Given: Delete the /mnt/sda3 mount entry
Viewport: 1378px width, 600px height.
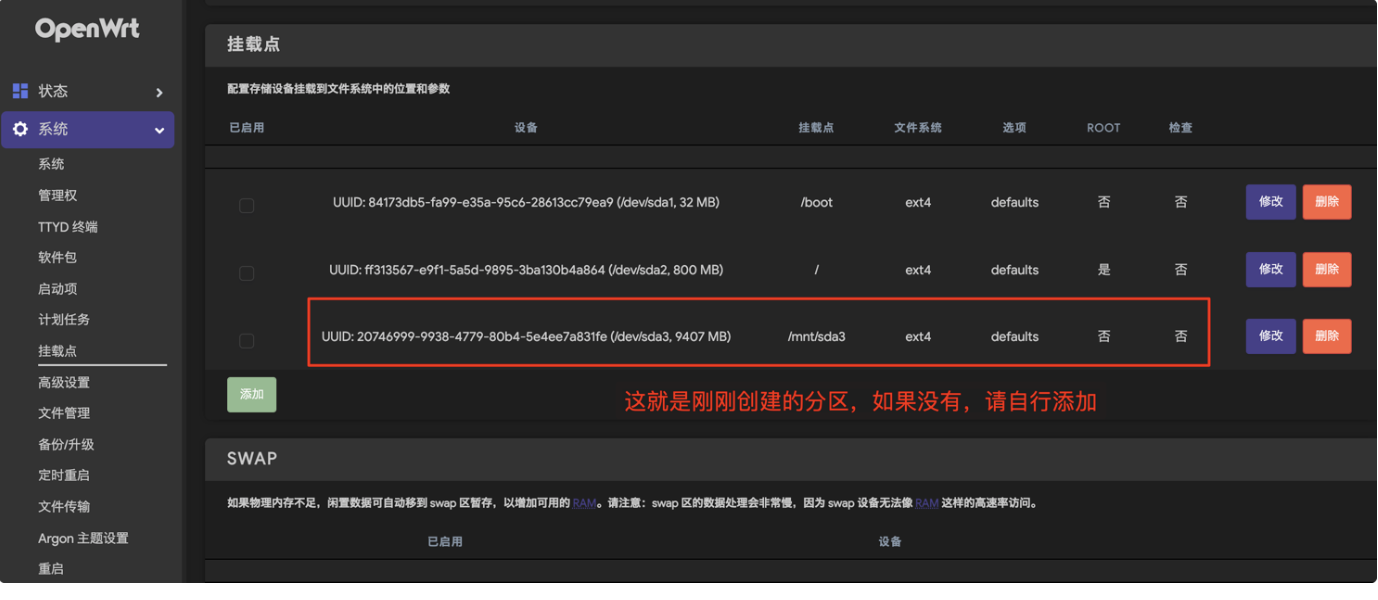Looking at the screenshot, I should [1326, 336].
